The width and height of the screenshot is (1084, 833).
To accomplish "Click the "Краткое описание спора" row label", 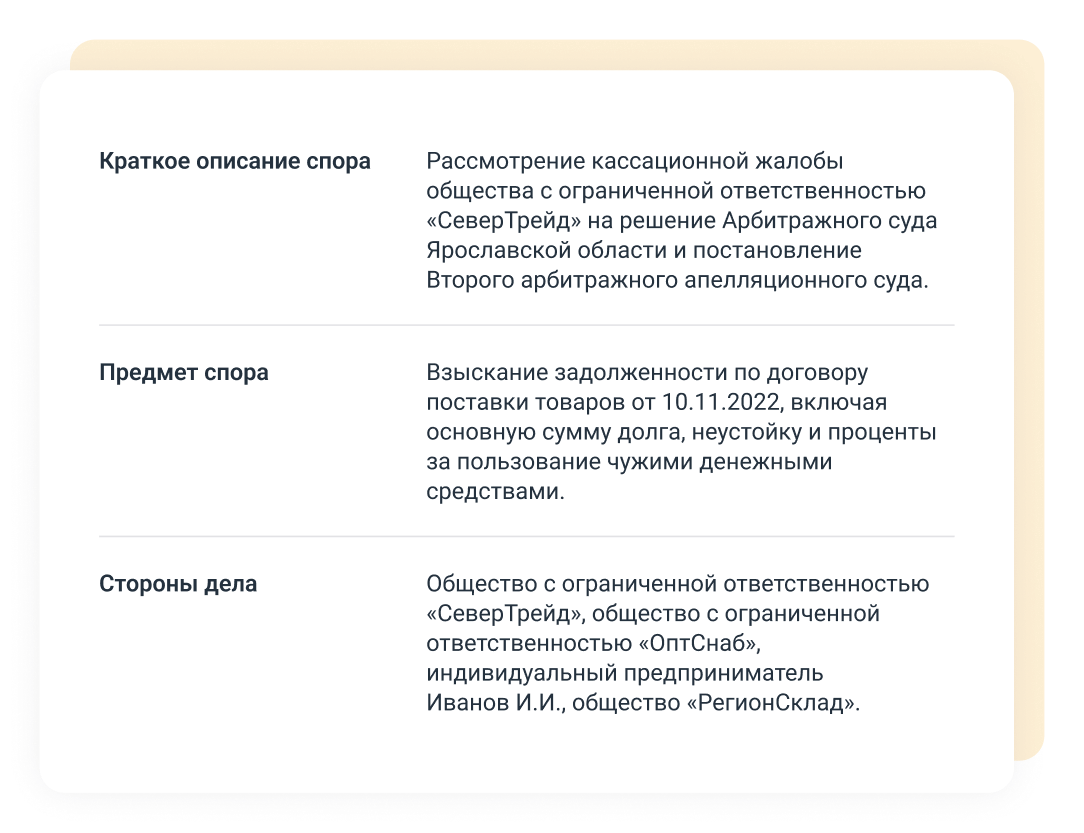I will [235, 161].
